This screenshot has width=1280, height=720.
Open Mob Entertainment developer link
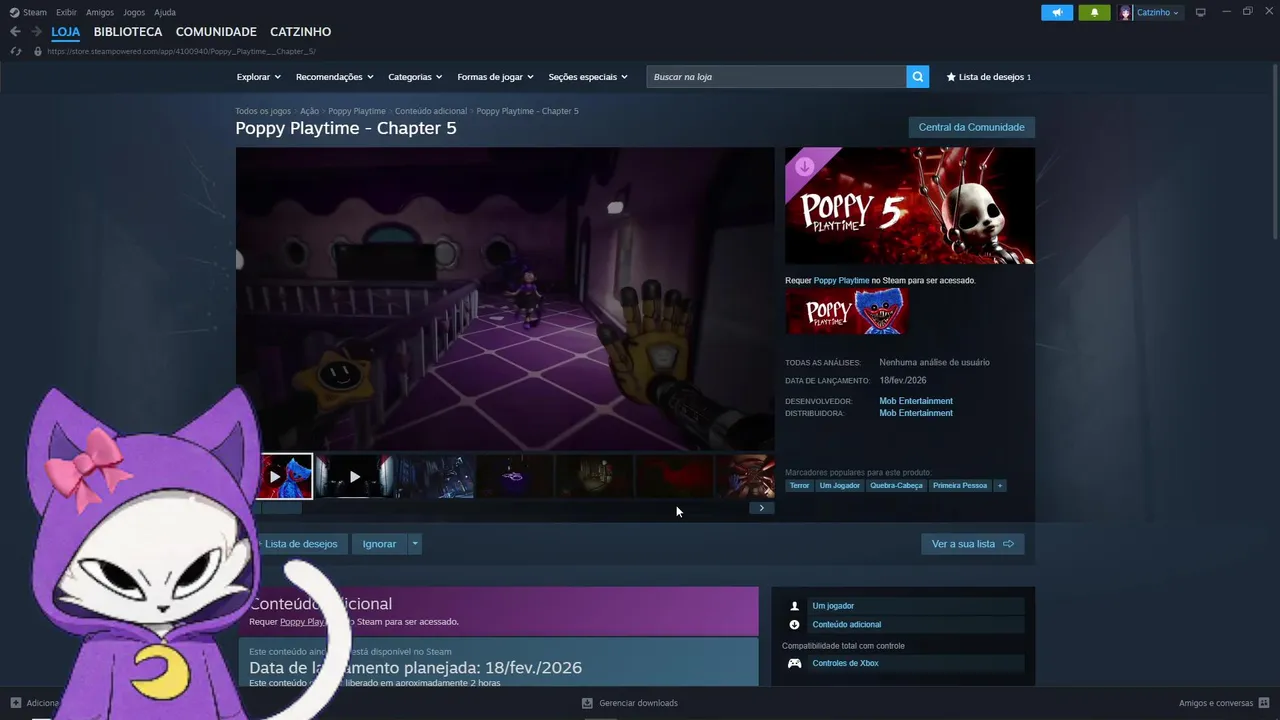pos(916,401)
